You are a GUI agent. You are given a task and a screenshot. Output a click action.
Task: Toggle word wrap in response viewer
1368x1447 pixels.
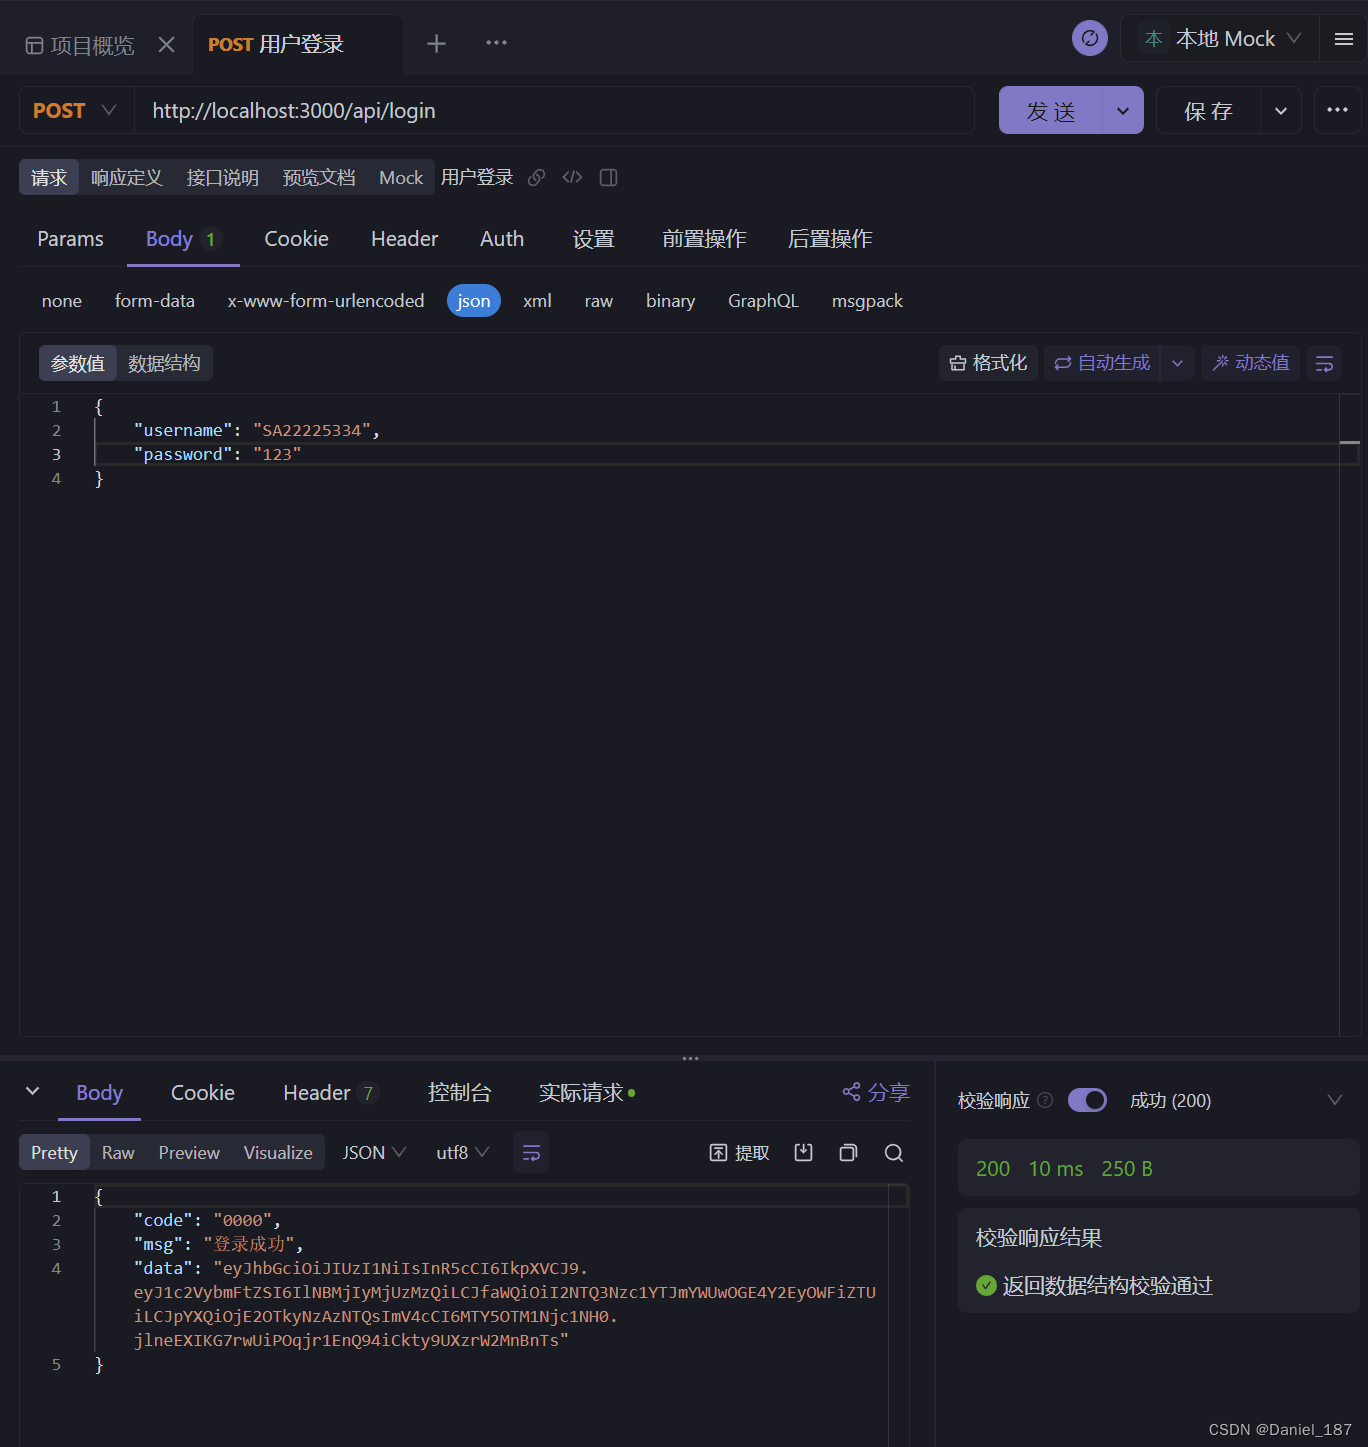click(531, 1153)
